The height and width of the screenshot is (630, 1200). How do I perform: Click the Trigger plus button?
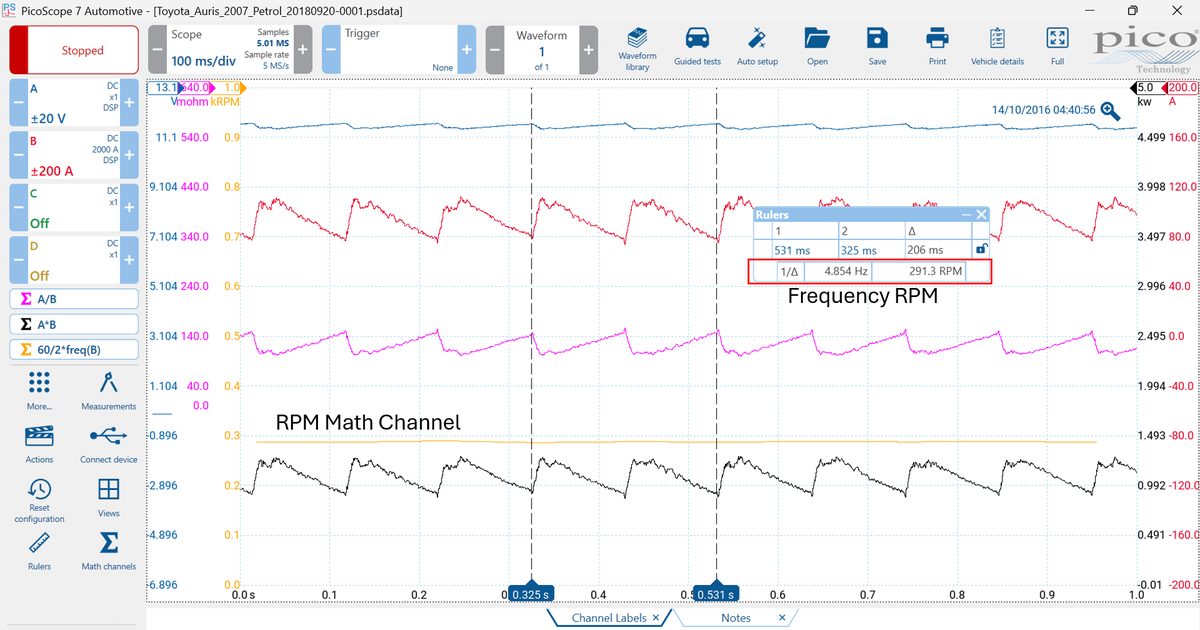467,49
